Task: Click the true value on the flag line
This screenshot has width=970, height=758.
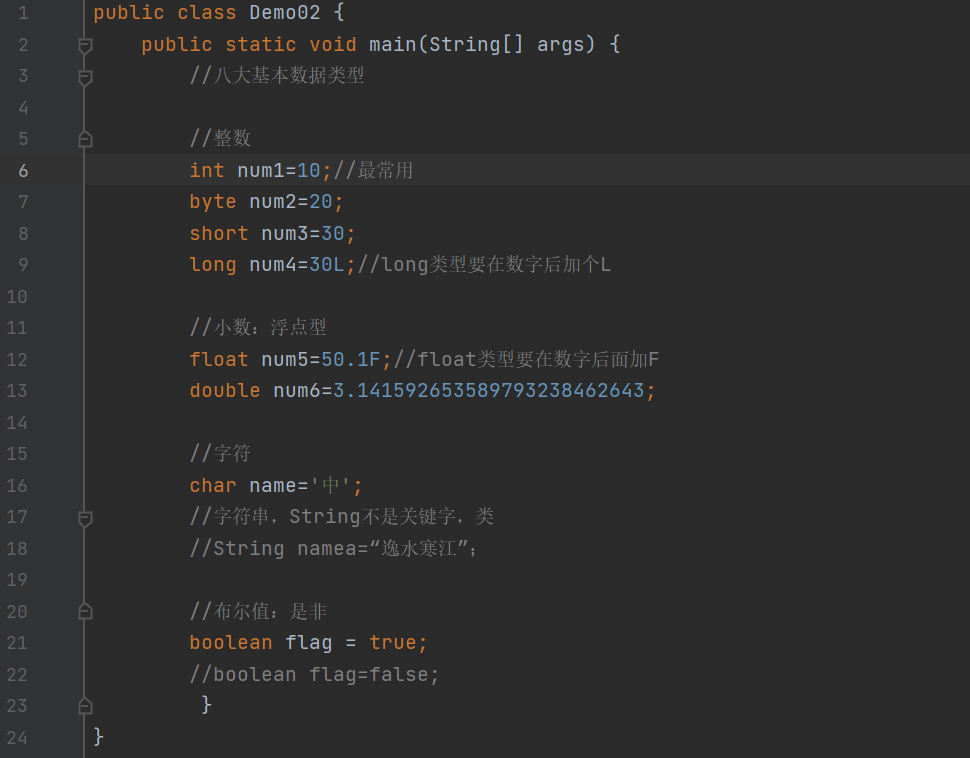Action: [x=393, y=642]
